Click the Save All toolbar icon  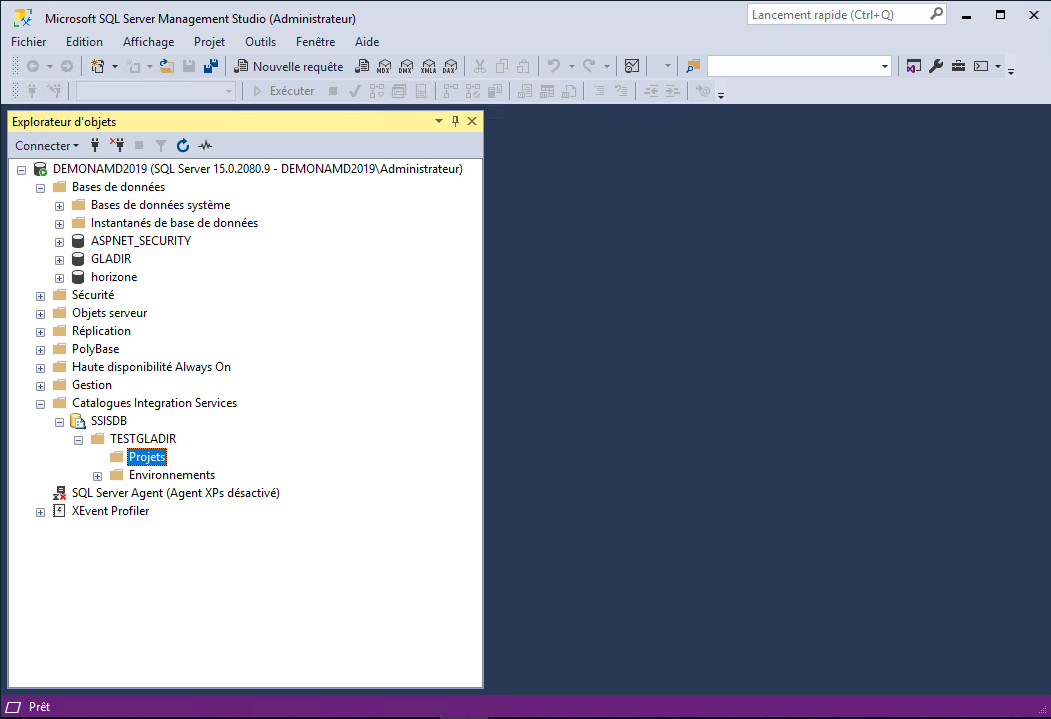pyautogui.click(x=211, y=67)
